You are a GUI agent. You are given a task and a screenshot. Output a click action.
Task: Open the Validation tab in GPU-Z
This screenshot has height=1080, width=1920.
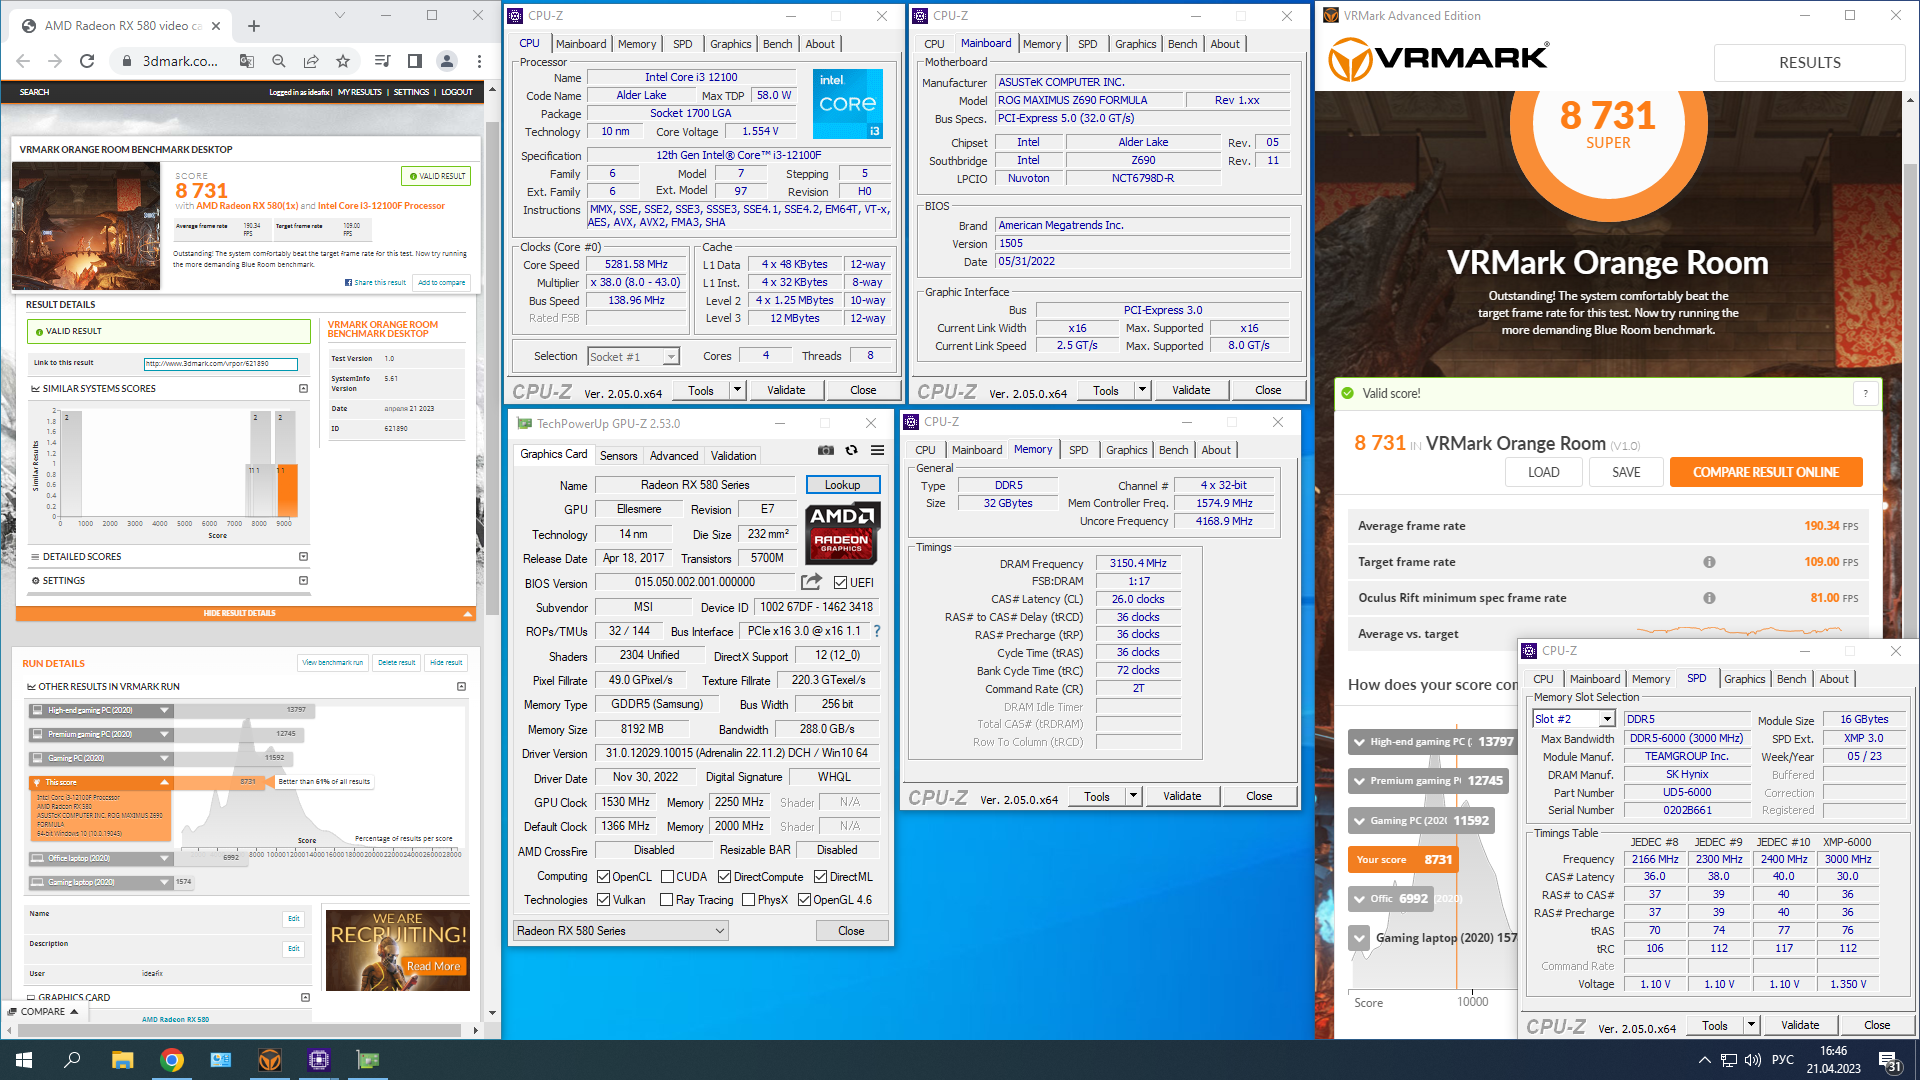(733, 456)
